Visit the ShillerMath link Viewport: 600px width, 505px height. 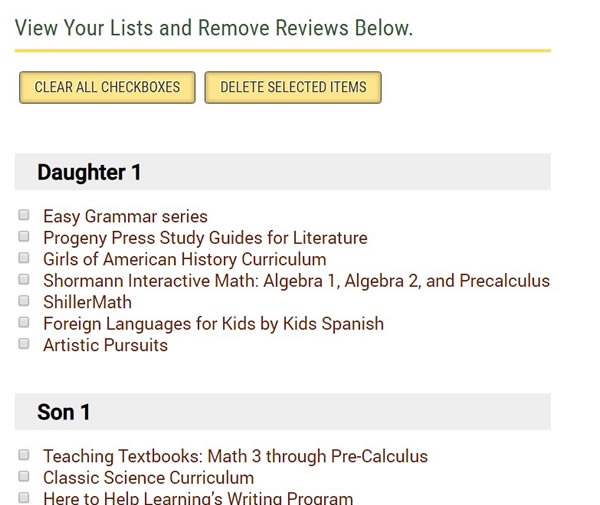87,302
